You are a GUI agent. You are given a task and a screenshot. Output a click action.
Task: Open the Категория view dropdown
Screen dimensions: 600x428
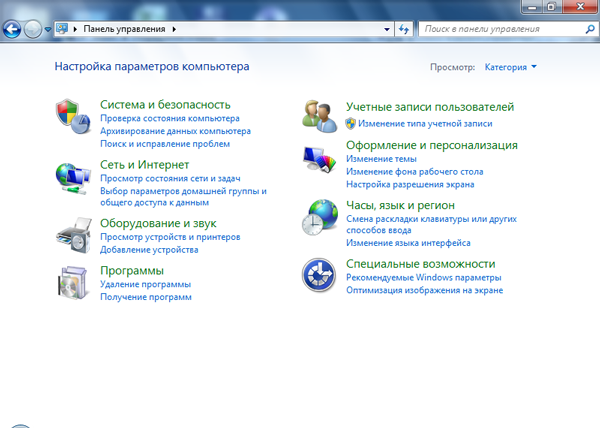coord(510,67)
